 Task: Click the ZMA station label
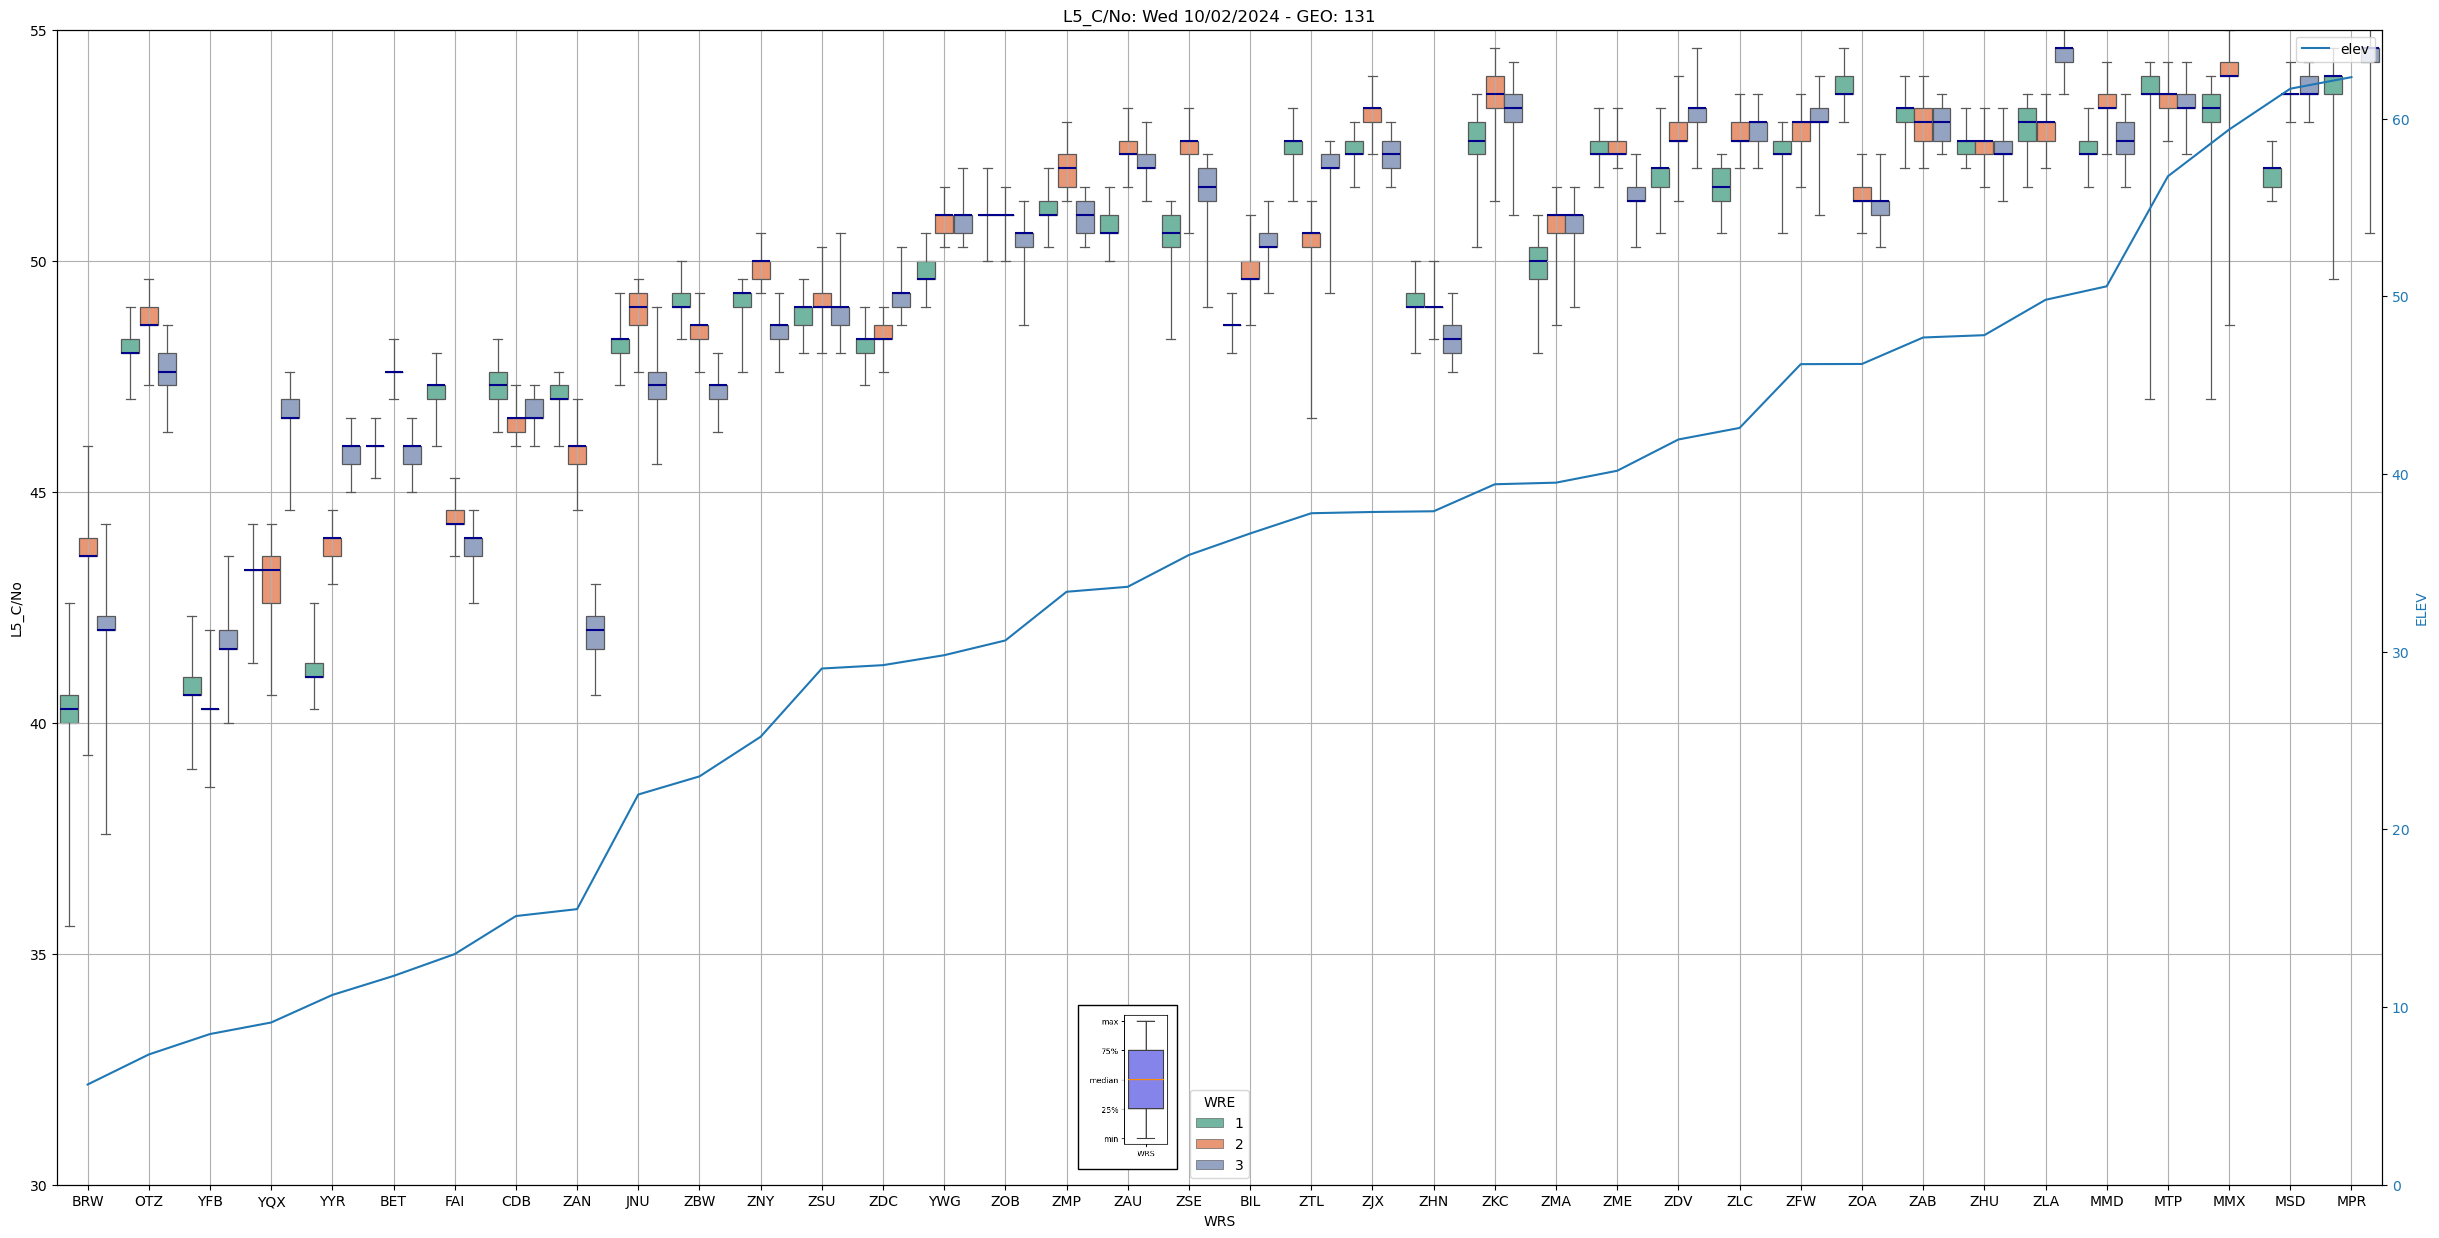[x=1556, y=1201]
